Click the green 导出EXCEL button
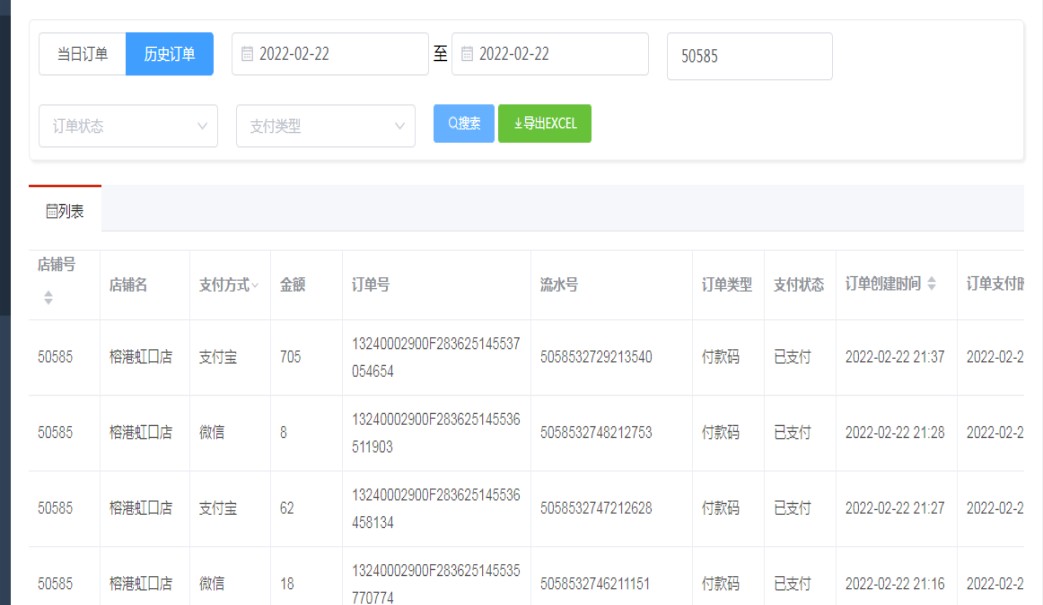Viewport: 1043px width, 605px height. coord(545,124)
